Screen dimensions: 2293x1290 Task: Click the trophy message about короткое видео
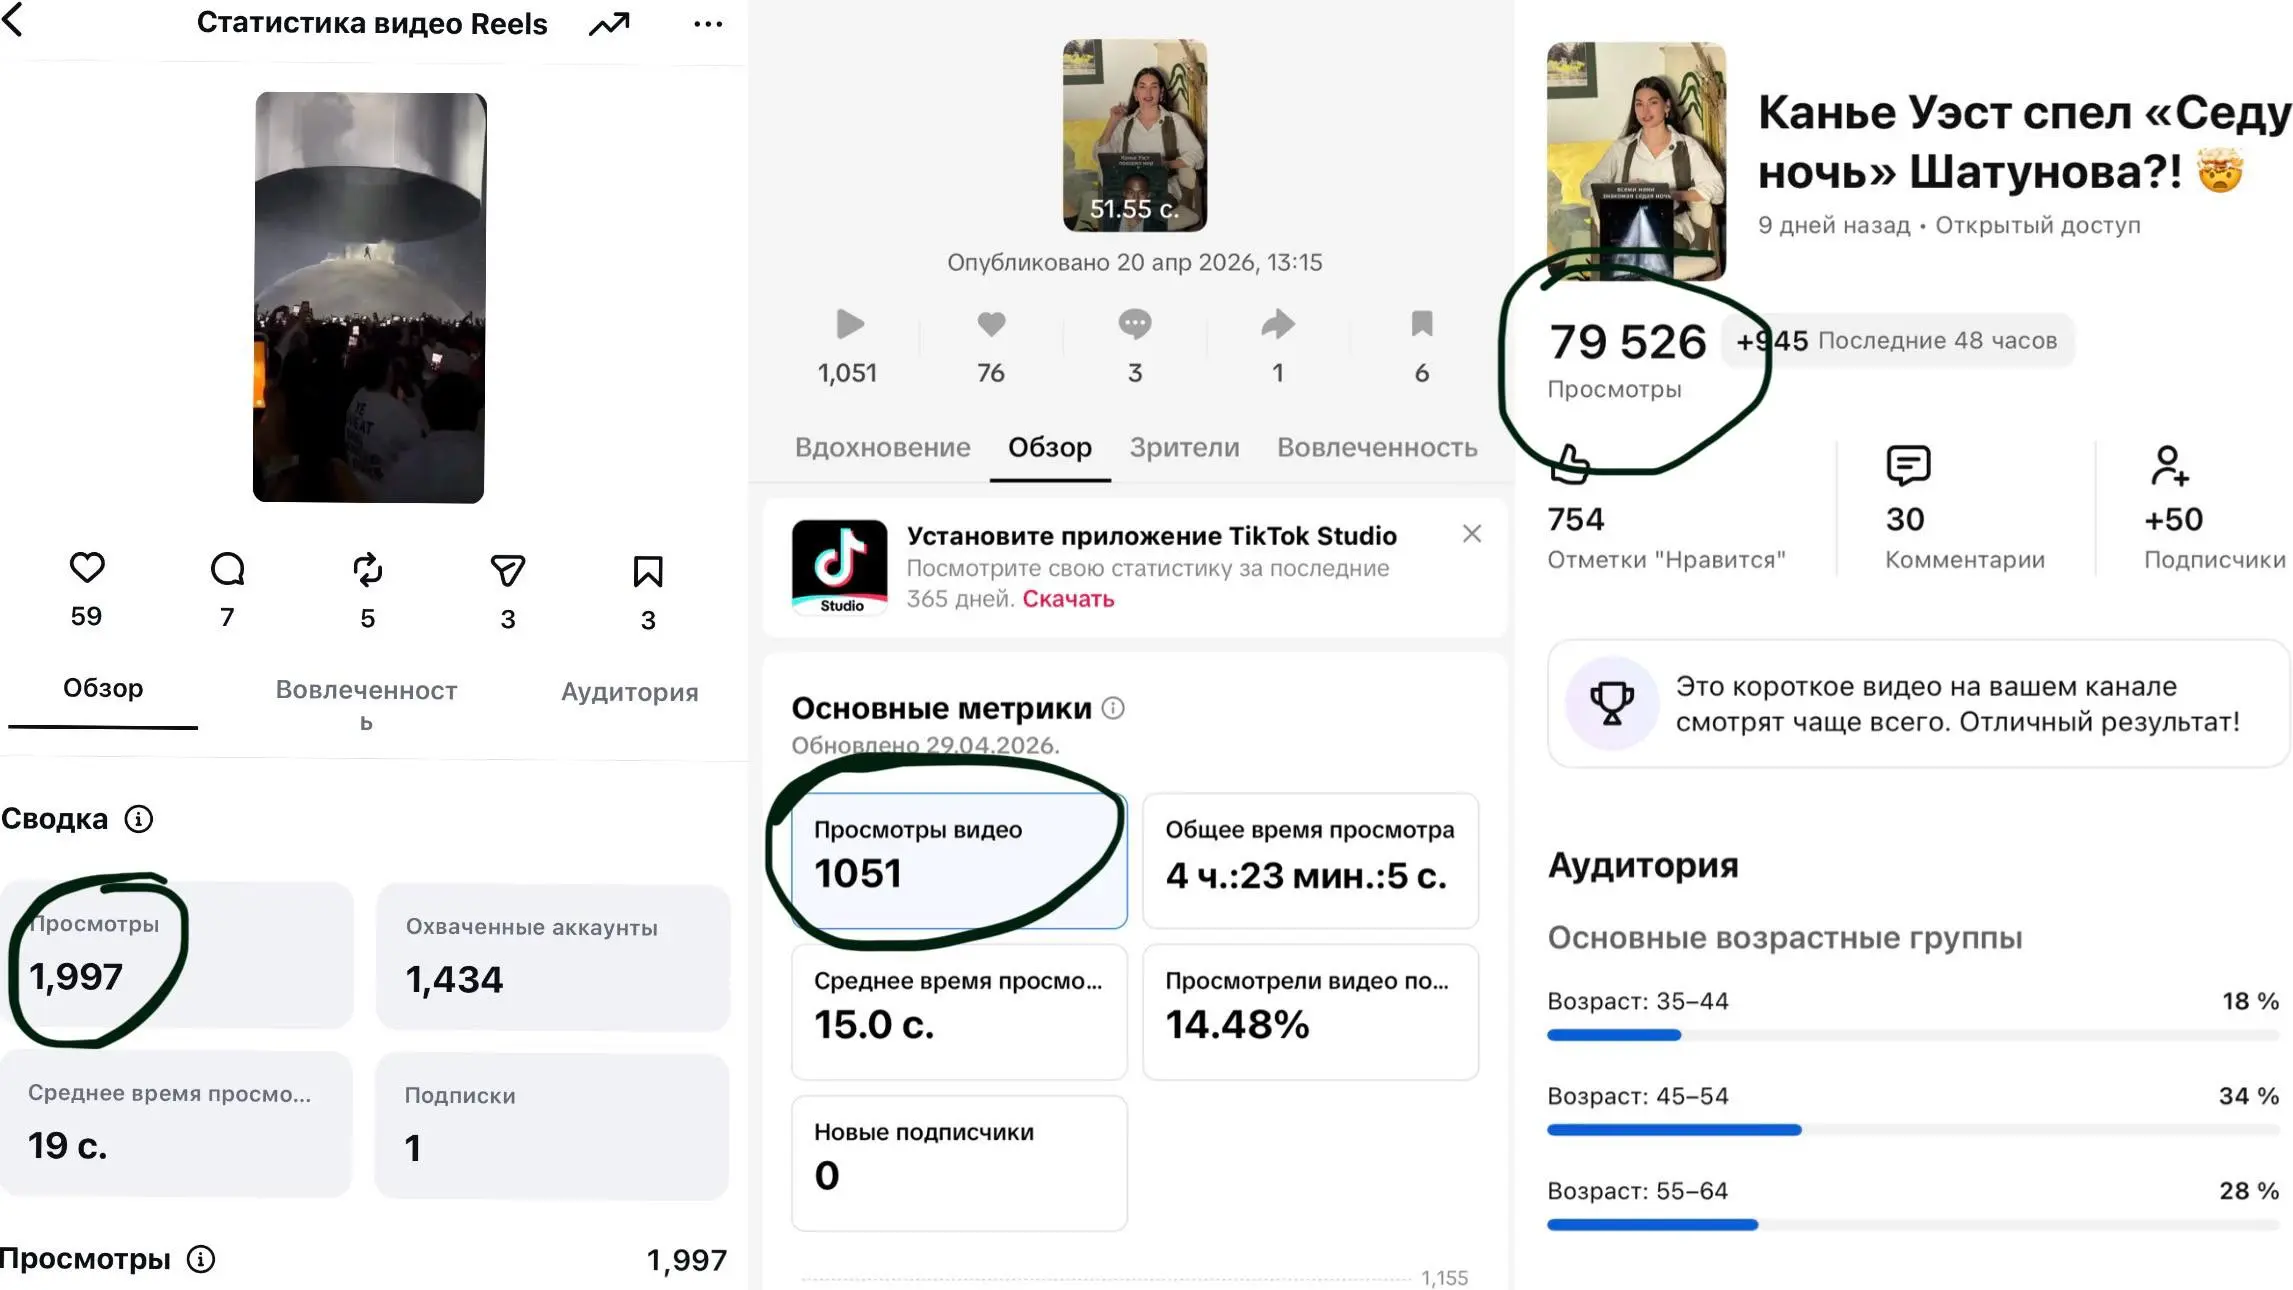(x=1957, y=704)
